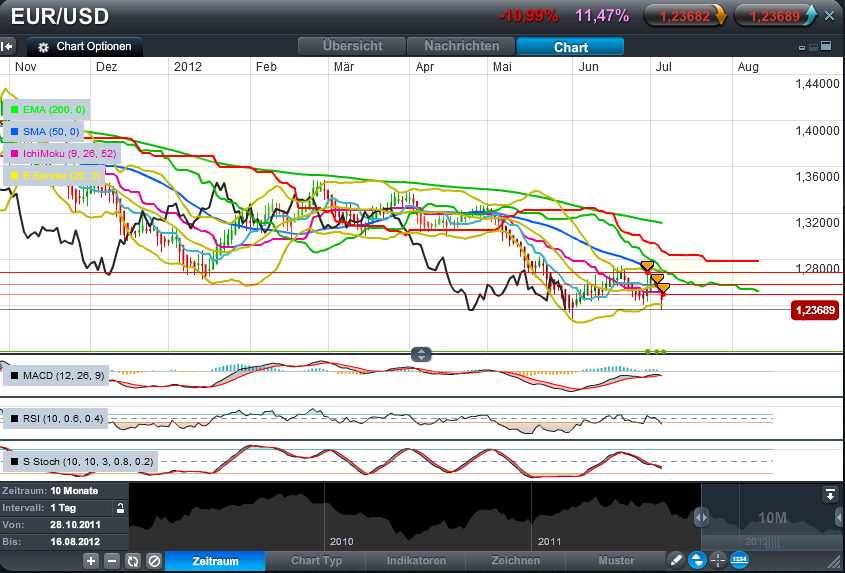Click the second orange marker on chart

657,279
